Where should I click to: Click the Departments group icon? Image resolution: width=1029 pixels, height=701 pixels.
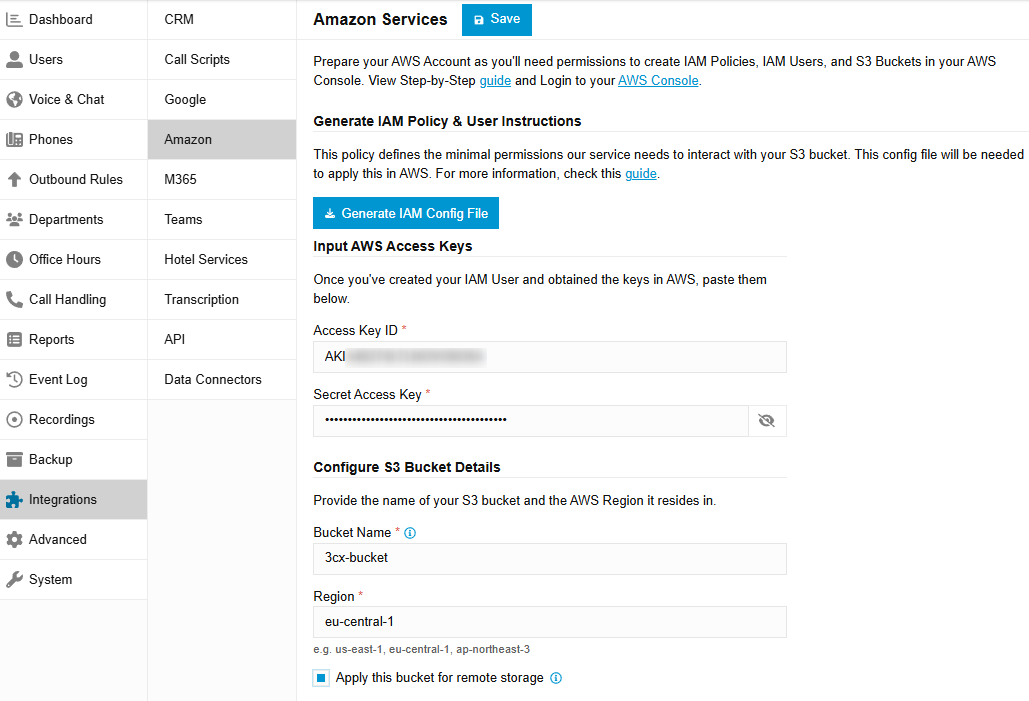[x=14, y=220]
